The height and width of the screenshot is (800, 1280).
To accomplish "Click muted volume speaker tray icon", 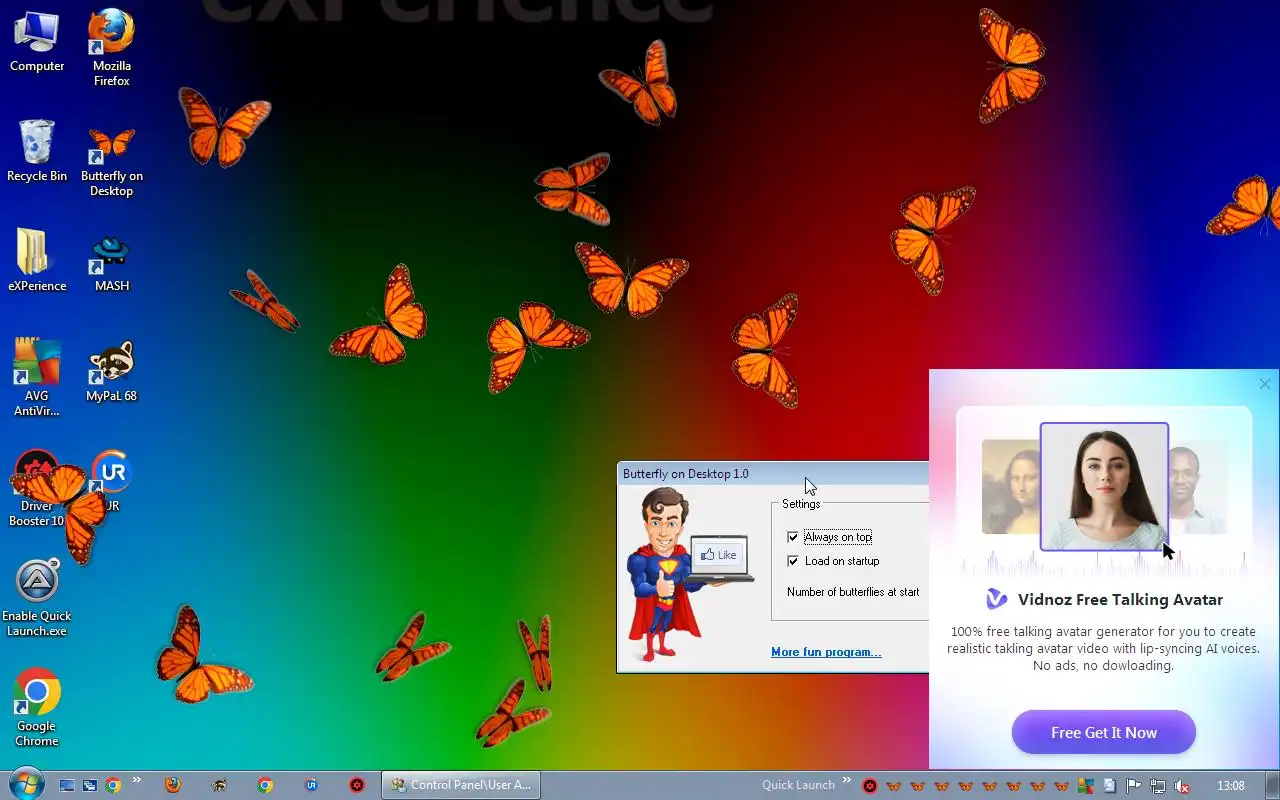I will coord(1181,786).
